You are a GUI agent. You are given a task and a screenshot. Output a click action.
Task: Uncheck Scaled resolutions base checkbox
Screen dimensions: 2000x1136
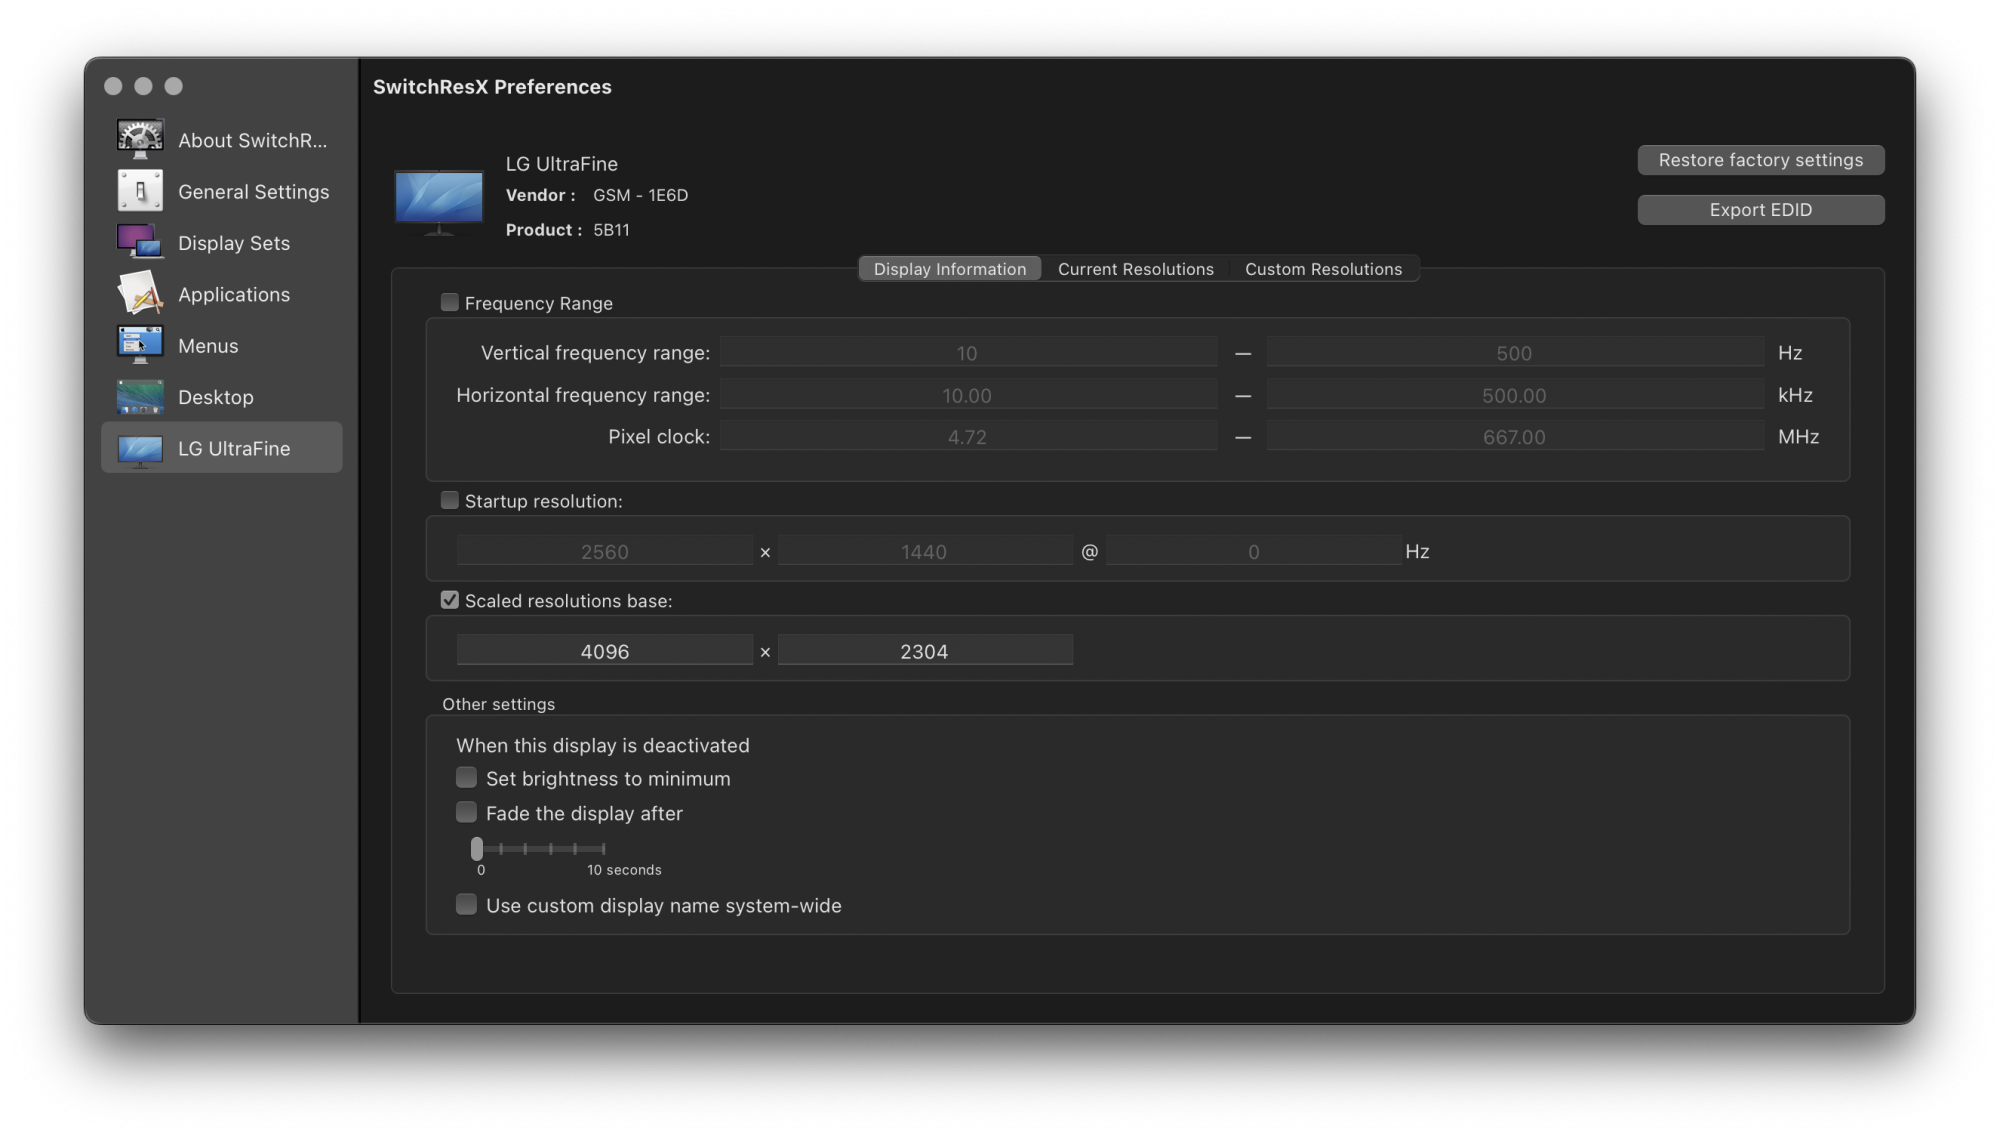click(450, 600)
